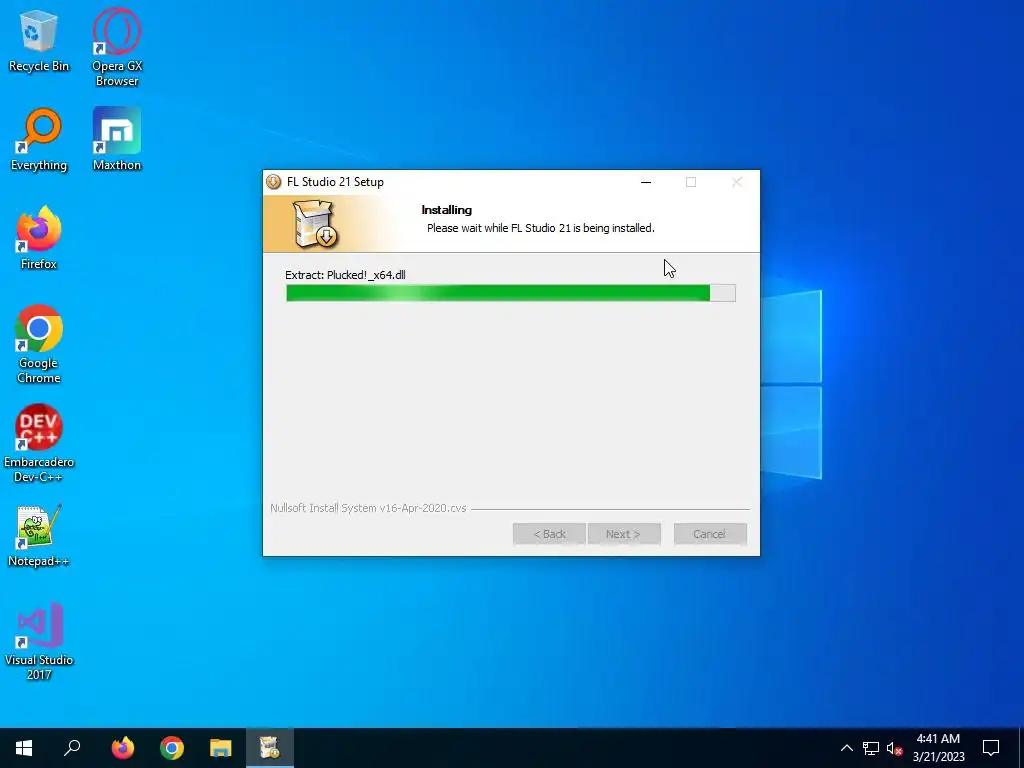Viewport: 1024px width, 768px height.
Task: Click the disabled maximize button in Setup
Action: pos(691,182)
